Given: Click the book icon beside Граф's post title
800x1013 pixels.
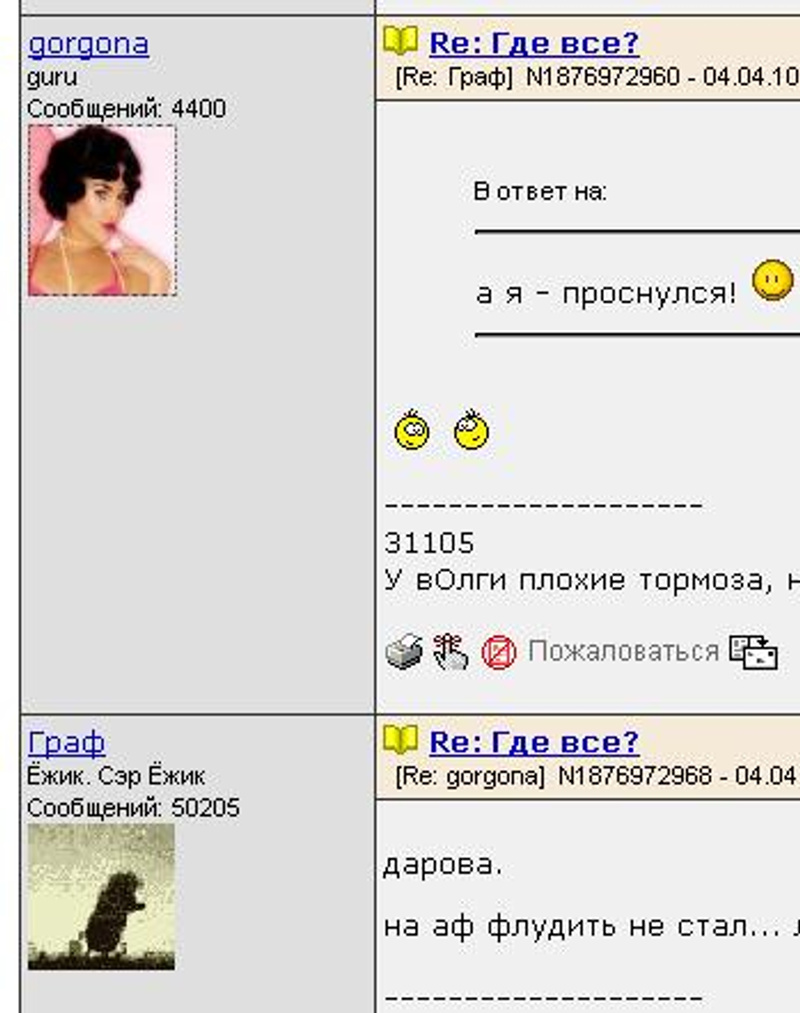Looking at the screenshot, I should (x=401, y=739).
